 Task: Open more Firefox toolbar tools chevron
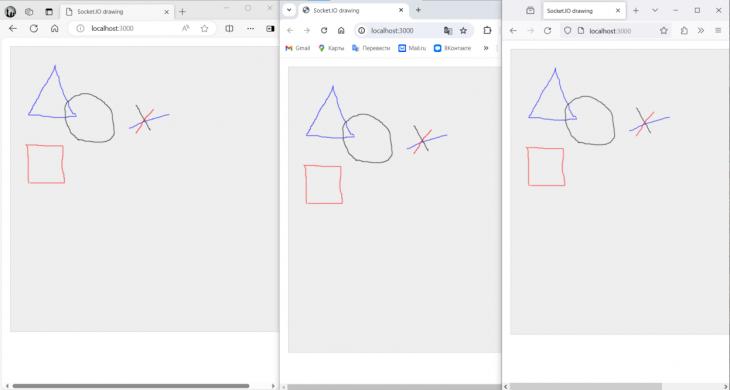(701, 31)
